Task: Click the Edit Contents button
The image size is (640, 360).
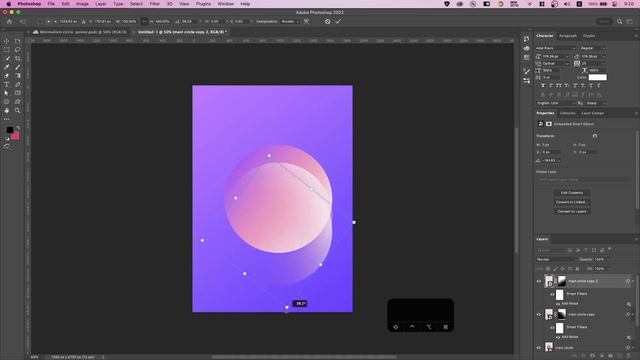Action: click(x=572, y=193)
